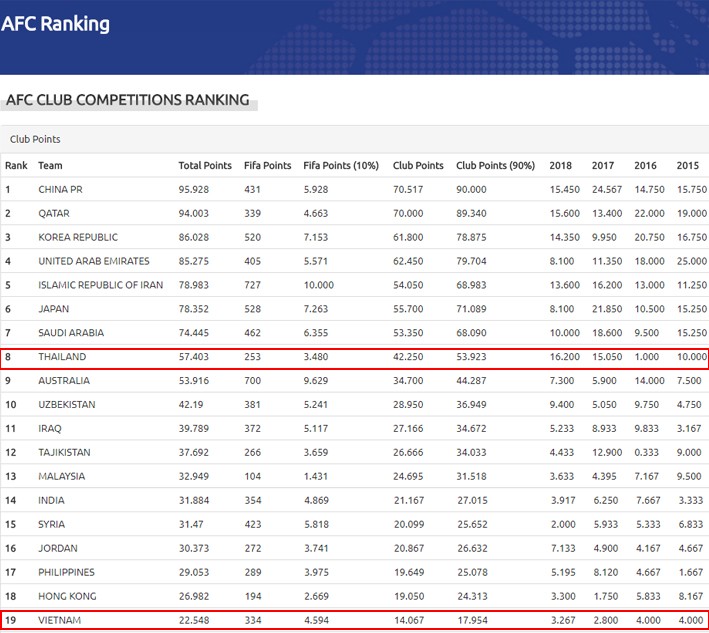Image resolution: width=709 pixels, height=633 pixels.
Task: Click Iran Fifa points value 727
Action: (252, 285)
